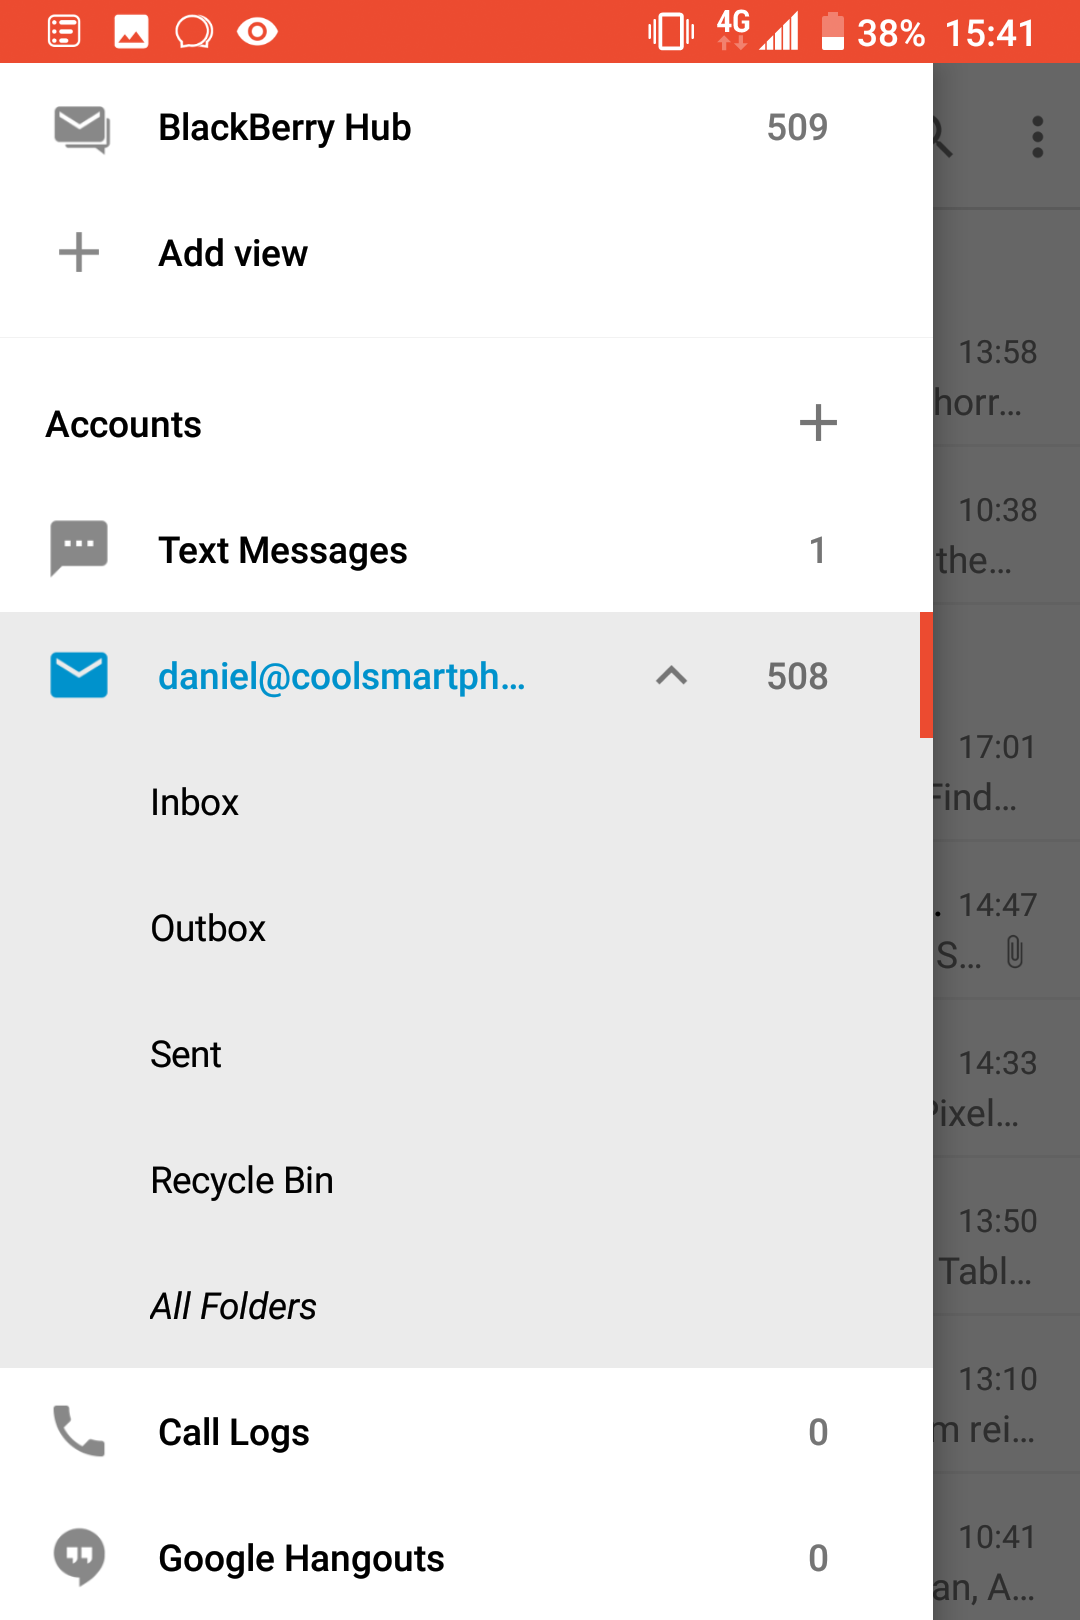Image resolution: width=1080 pixels, height=1620 pixels.
Task: Open the Inbox folder
Action: pyautogui.click(x=466, y=802)
